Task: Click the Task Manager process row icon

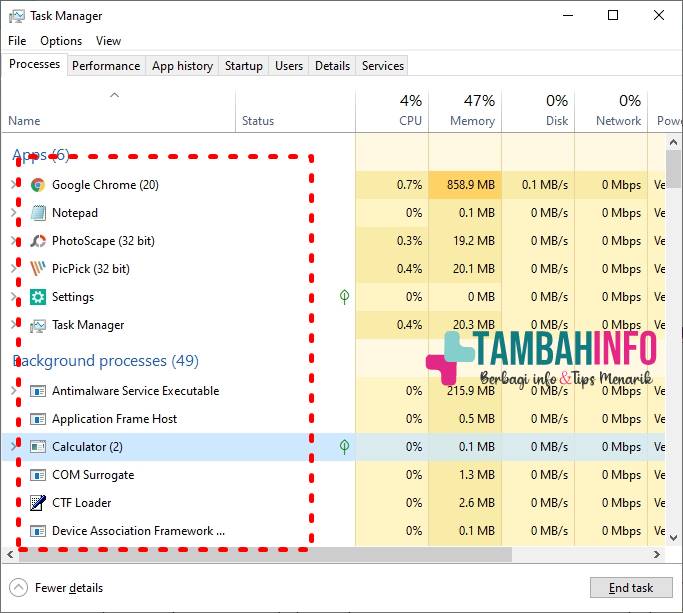Action: (38, 325)
